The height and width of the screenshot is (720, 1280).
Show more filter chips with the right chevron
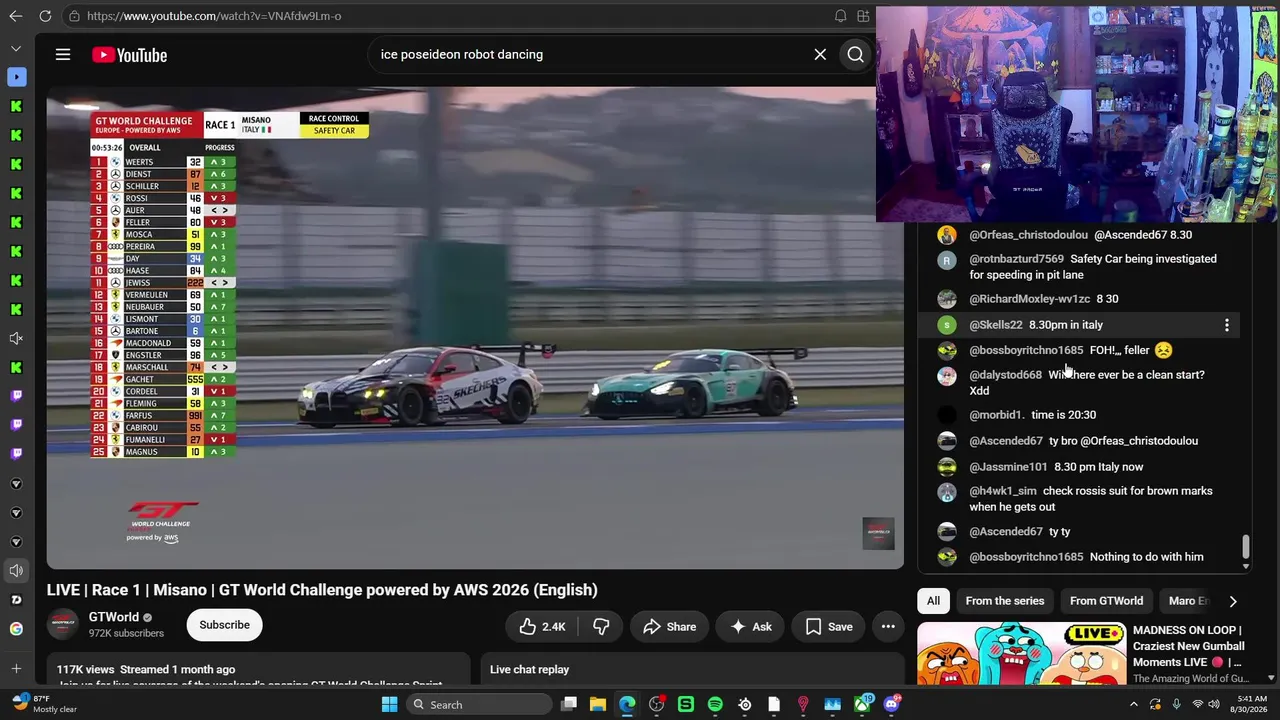[1232, 601]
